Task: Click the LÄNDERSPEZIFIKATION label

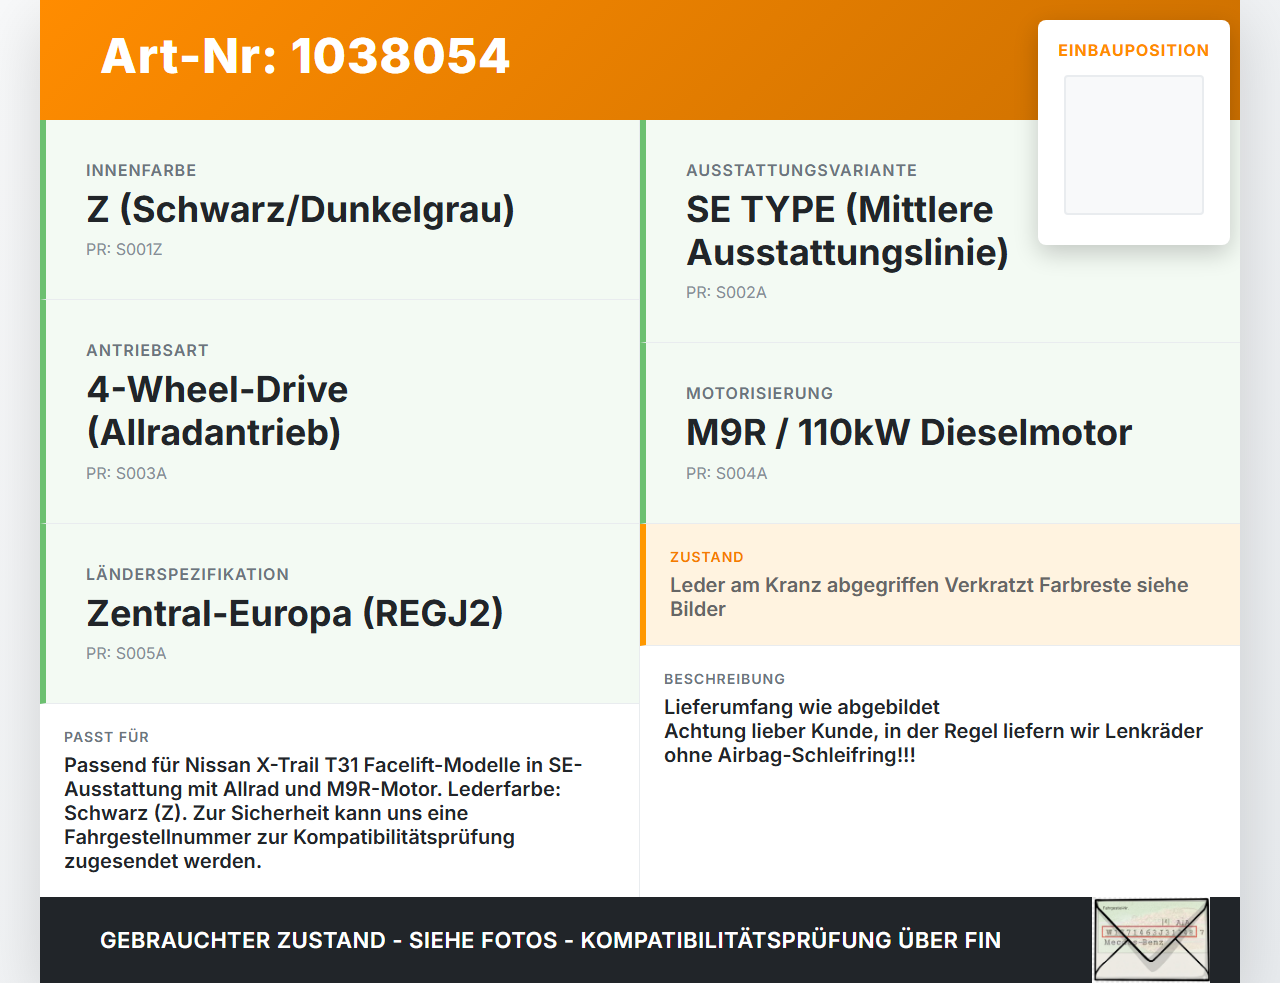Action: tap(187, 574)
